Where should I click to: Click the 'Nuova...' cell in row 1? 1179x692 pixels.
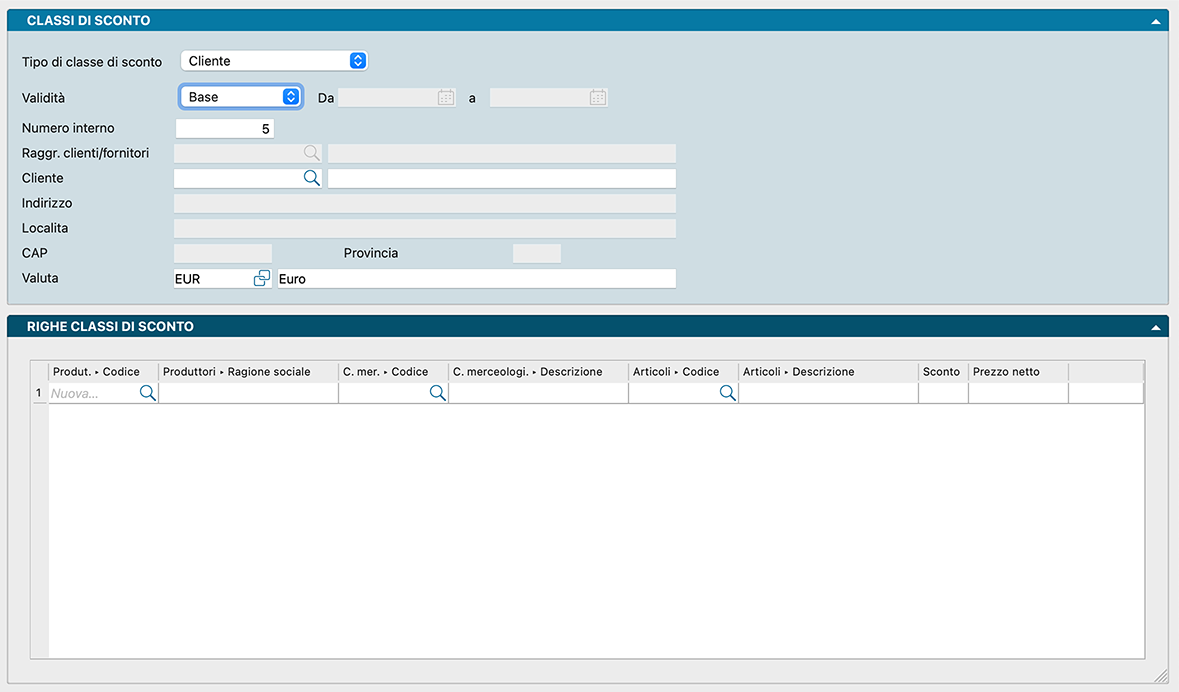93,394
